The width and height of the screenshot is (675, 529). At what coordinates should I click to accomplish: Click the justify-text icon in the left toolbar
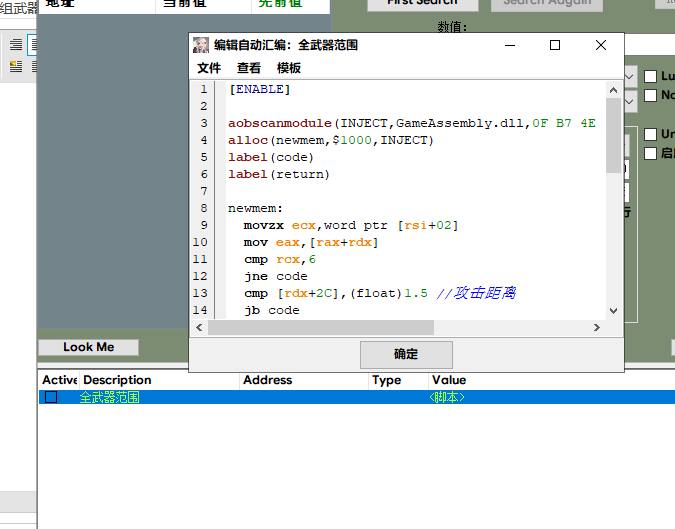coord(16,45)
